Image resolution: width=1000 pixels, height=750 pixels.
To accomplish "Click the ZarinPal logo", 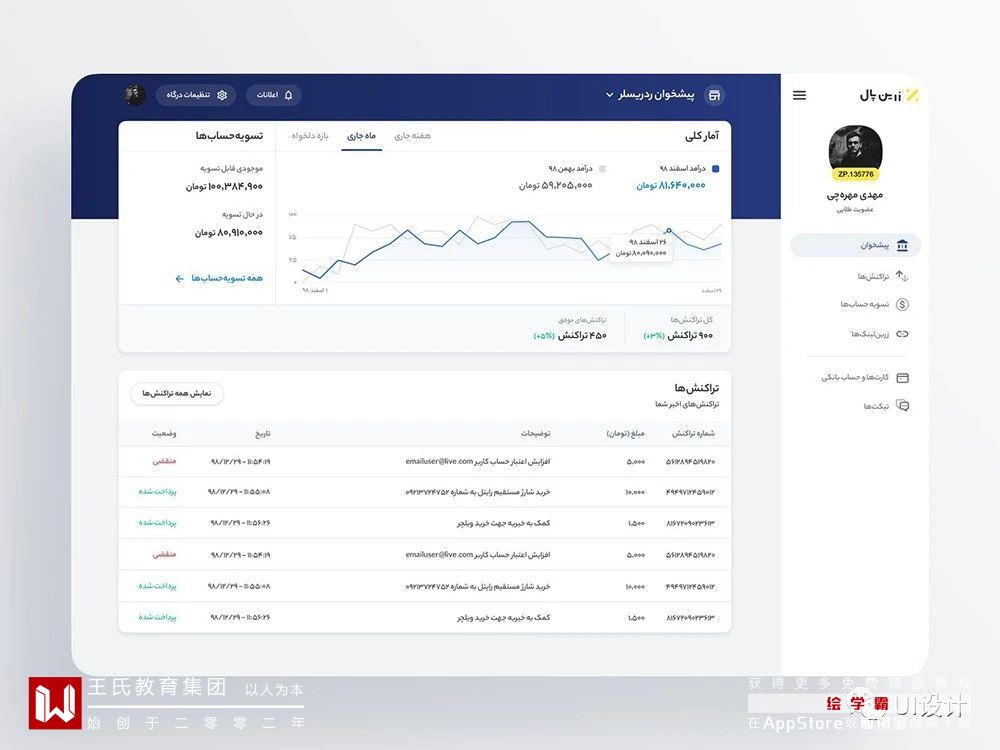I will 889,95.
